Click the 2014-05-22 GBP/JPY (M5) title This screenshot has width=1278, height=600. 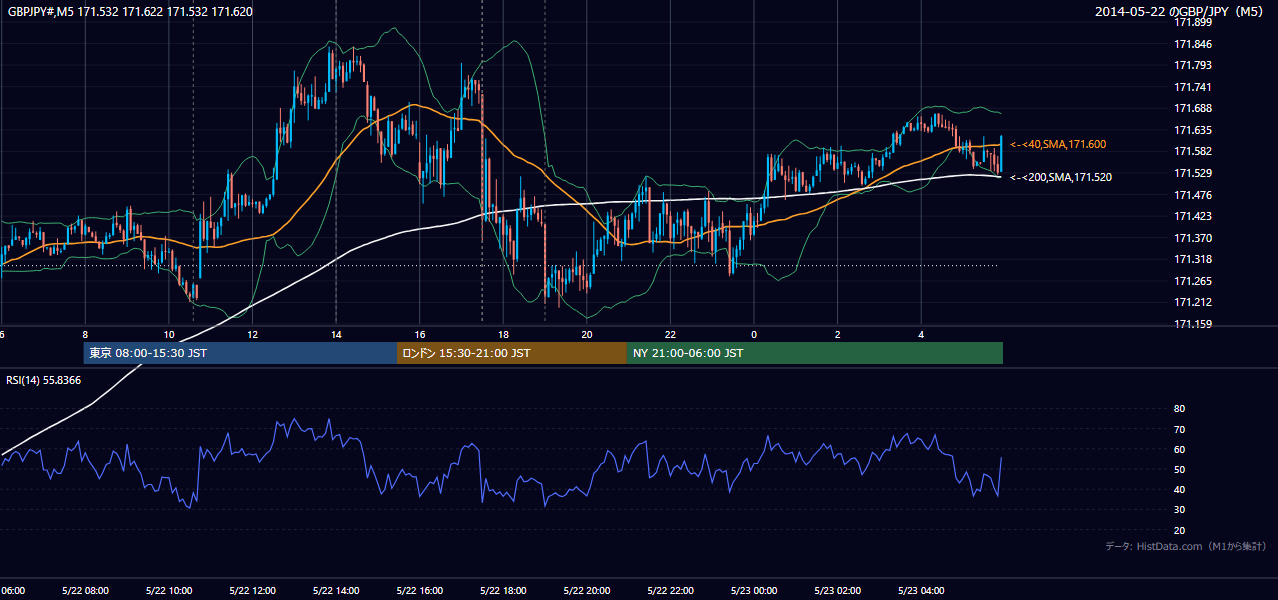click(1180, 11)
